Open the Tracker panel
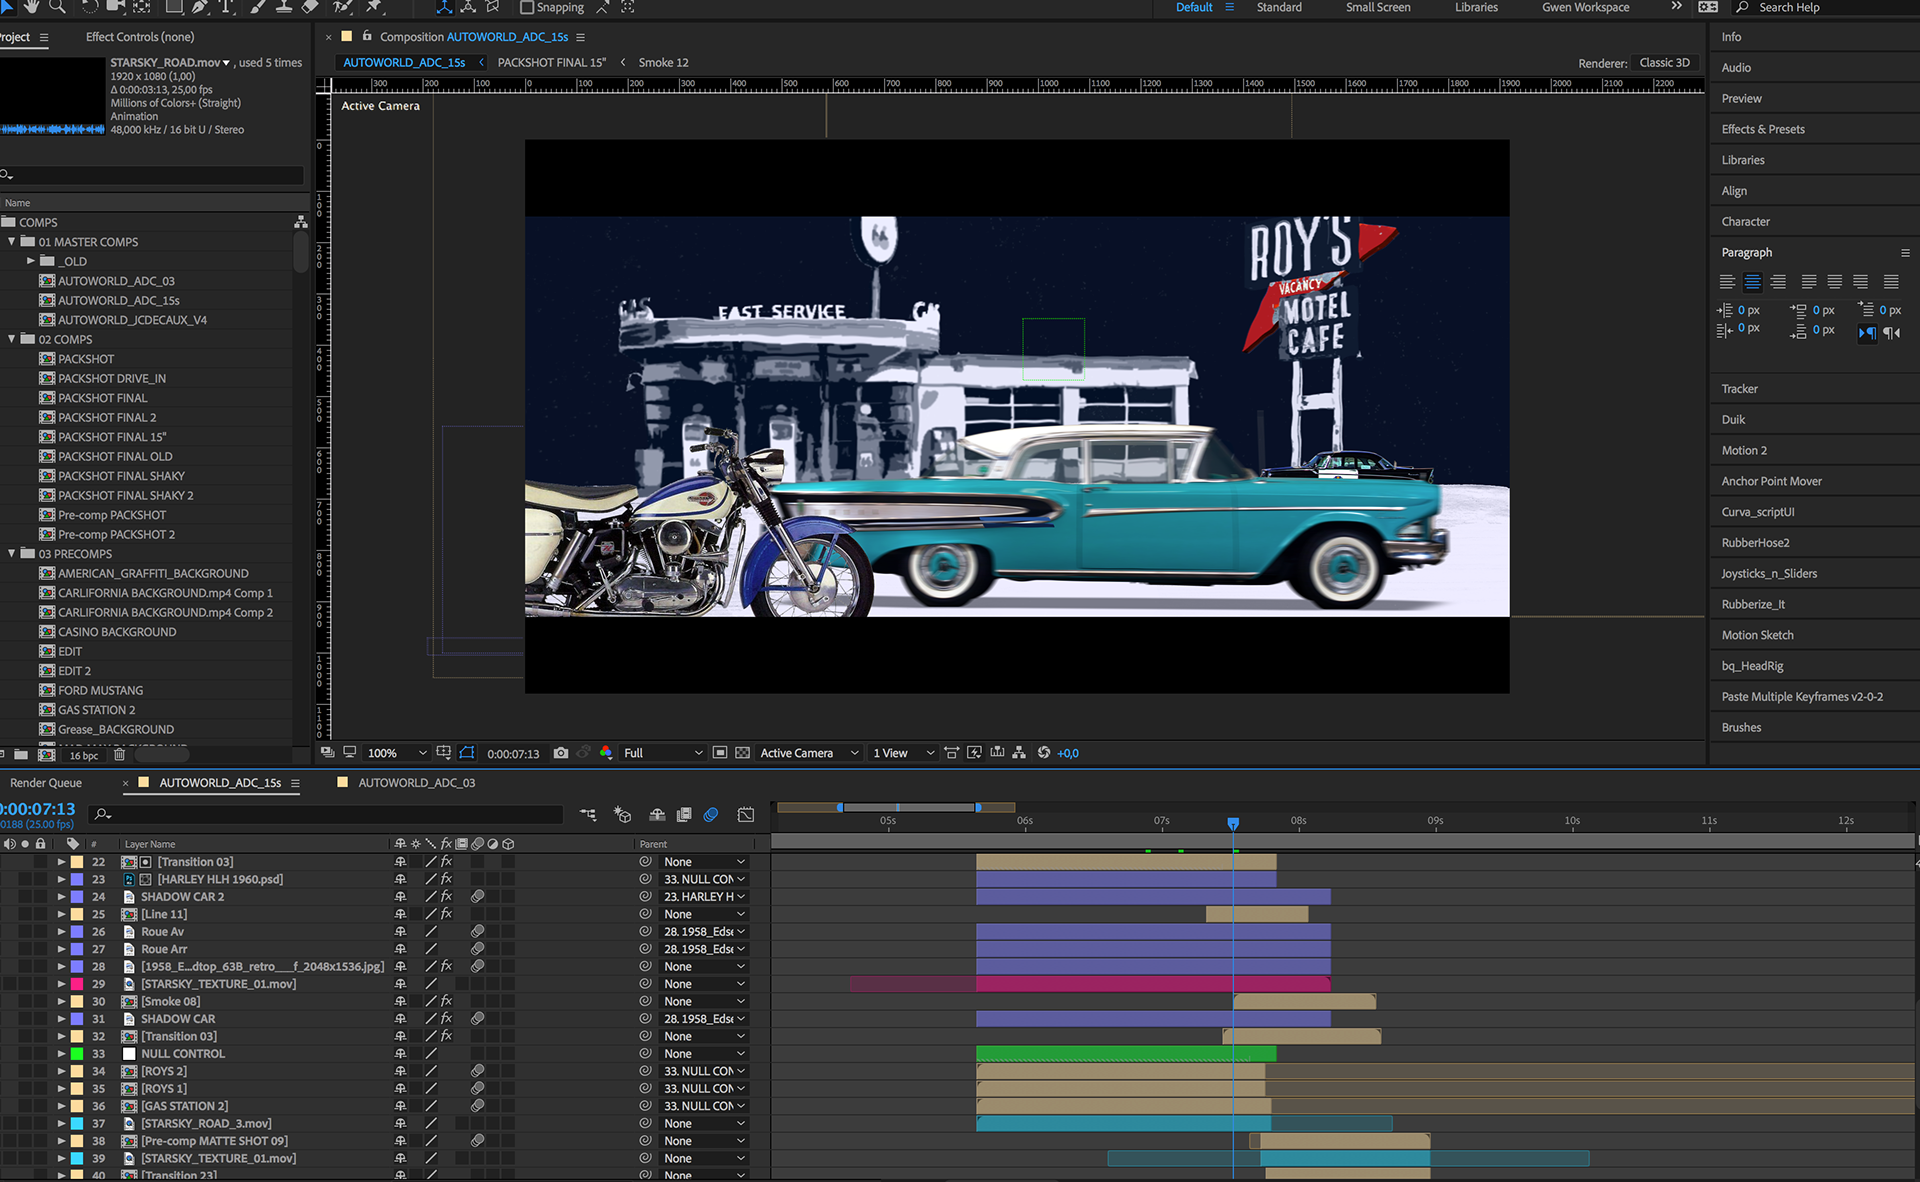The width and height of the screenshot is (1920, 1182). tap(1739, 389)
